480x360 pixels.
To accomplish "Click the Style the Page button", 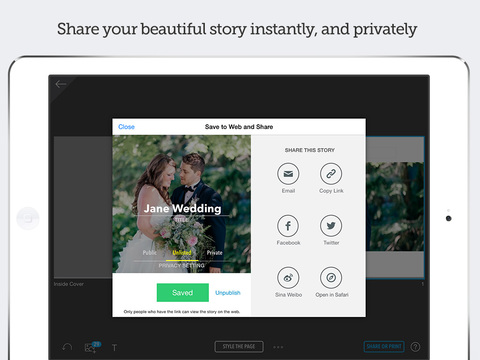I will 239,347.
